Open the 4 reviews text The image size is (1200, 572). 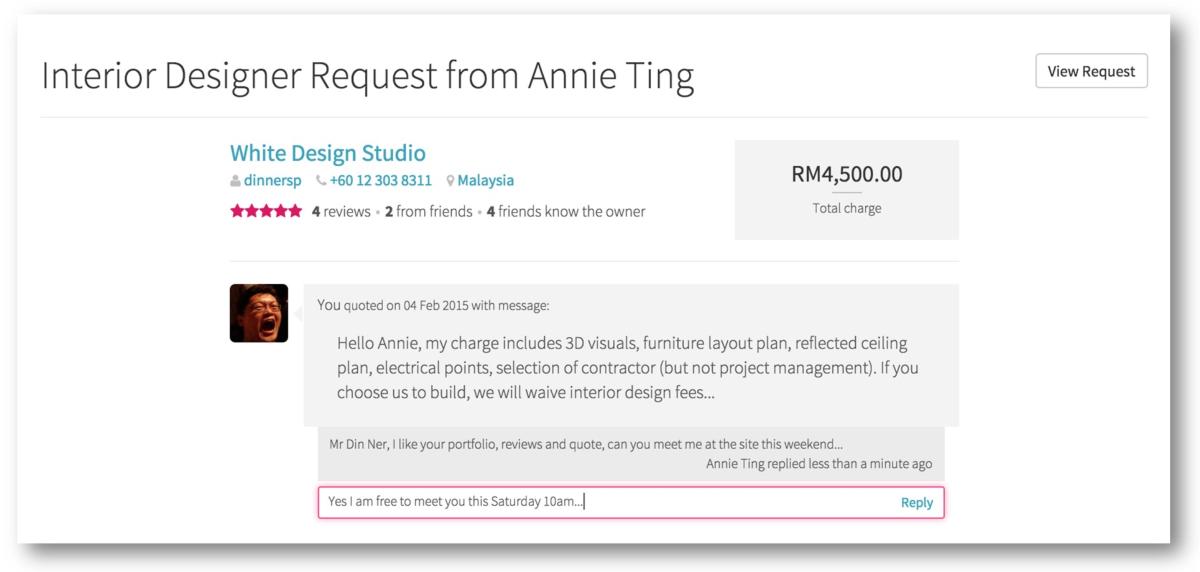click(x=341, y=211)
